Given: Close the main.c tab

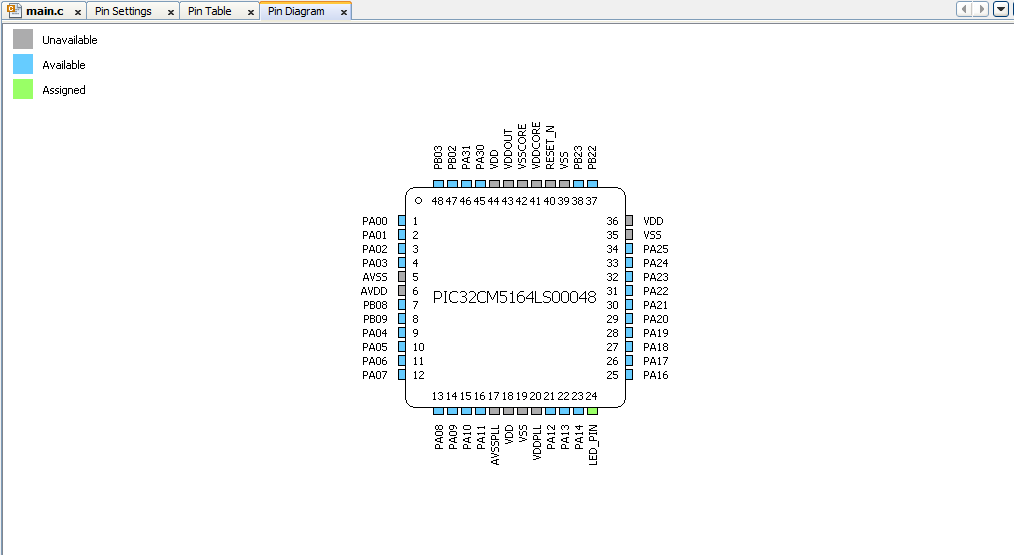Looking at the screenshot, I should [x=78, y=12].
